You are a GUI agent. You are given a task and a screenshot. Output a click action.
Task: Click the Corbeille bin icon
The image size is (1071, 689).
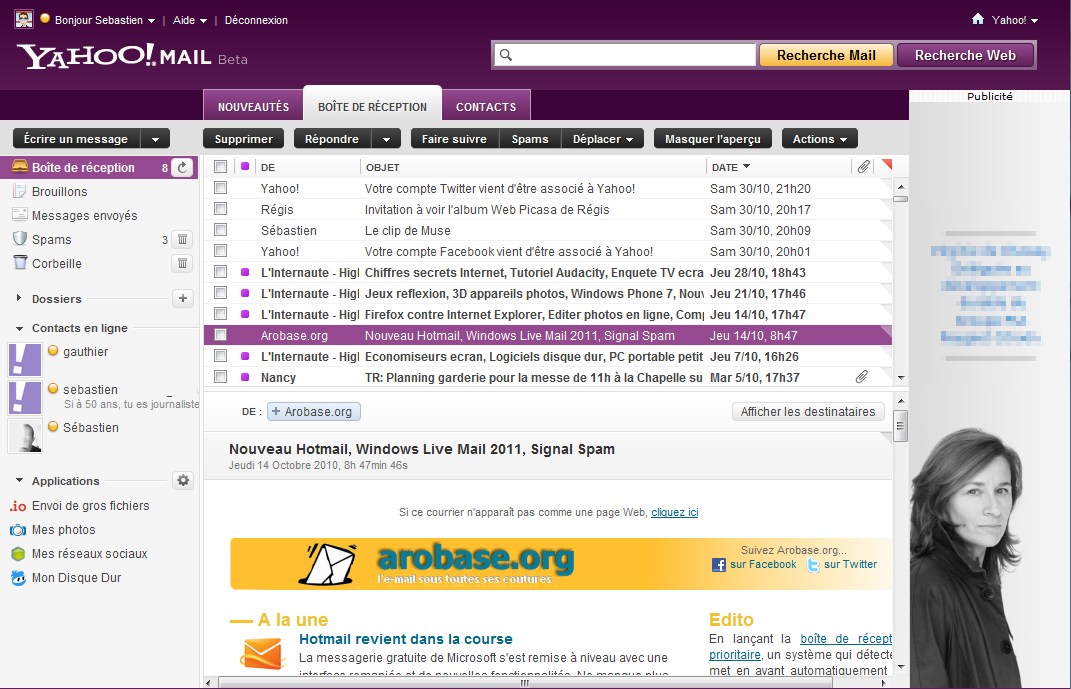coord(20,262)
